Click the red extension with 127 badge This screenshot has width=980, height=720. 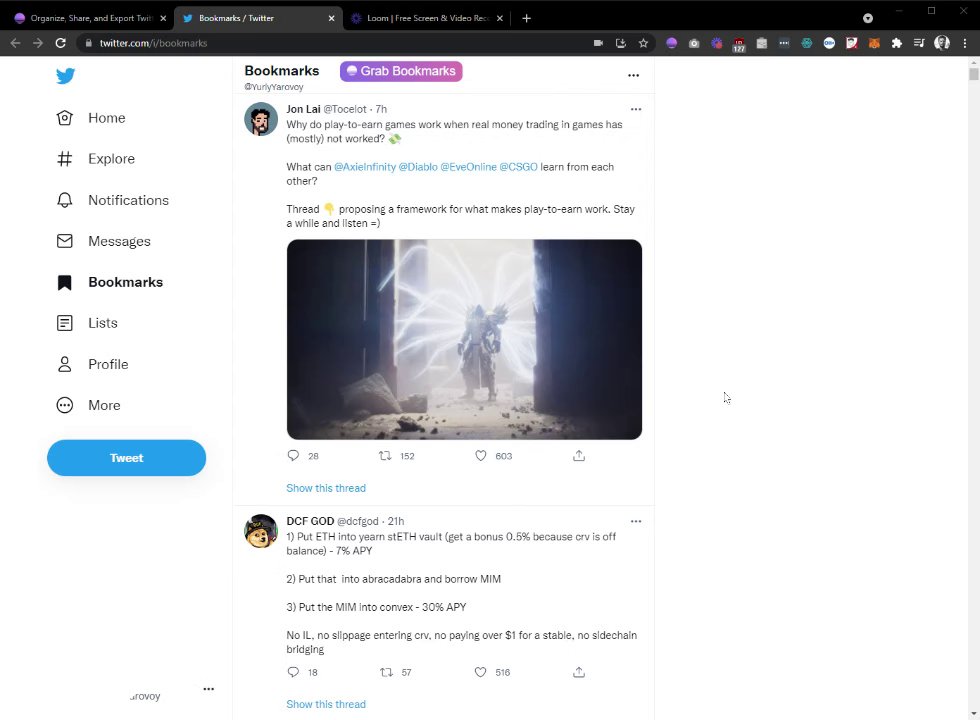point(739,44)
